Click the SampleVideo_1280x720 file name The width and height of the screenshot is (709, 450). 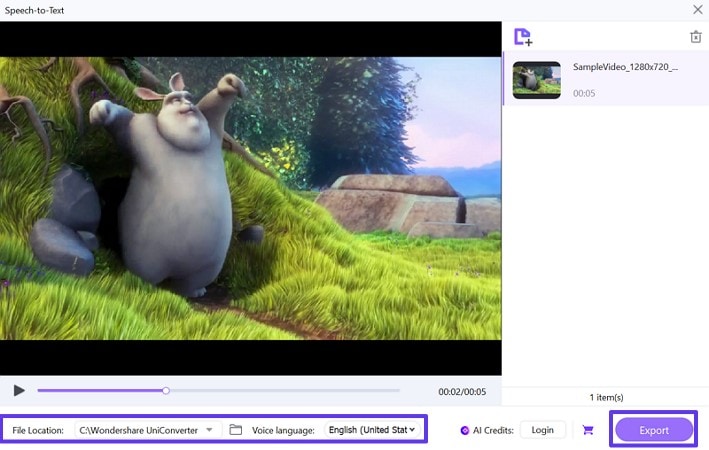pyautogui.click(x=625, y=67)
